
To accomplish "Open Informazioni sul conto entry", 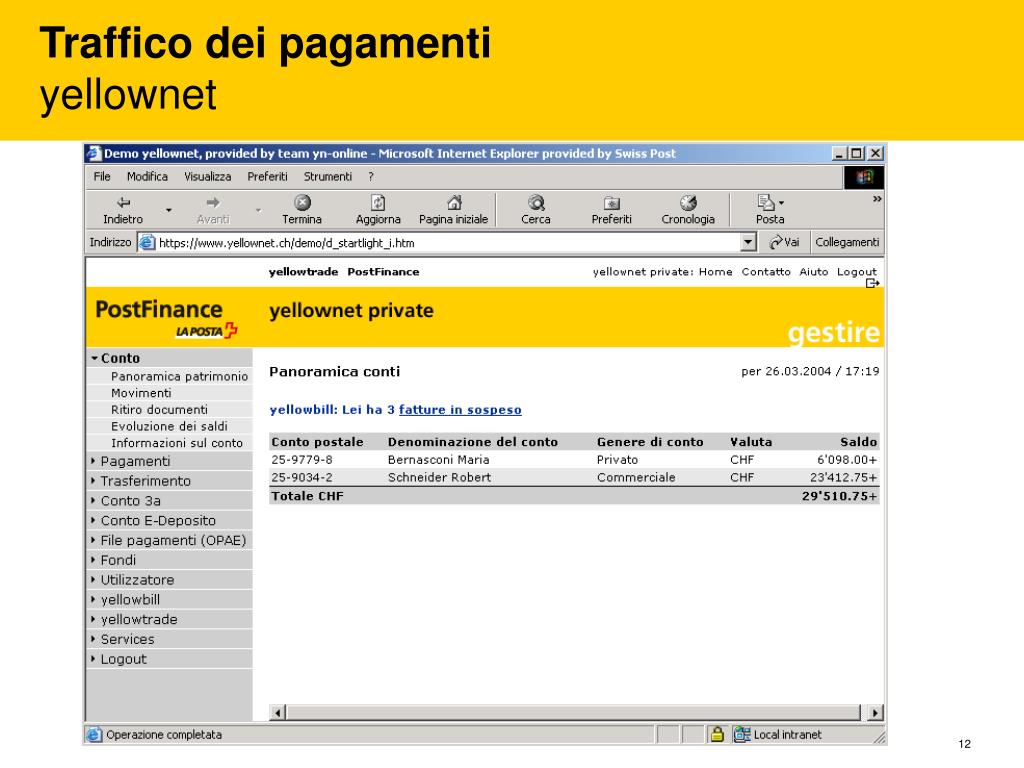I will coord(177,443).
